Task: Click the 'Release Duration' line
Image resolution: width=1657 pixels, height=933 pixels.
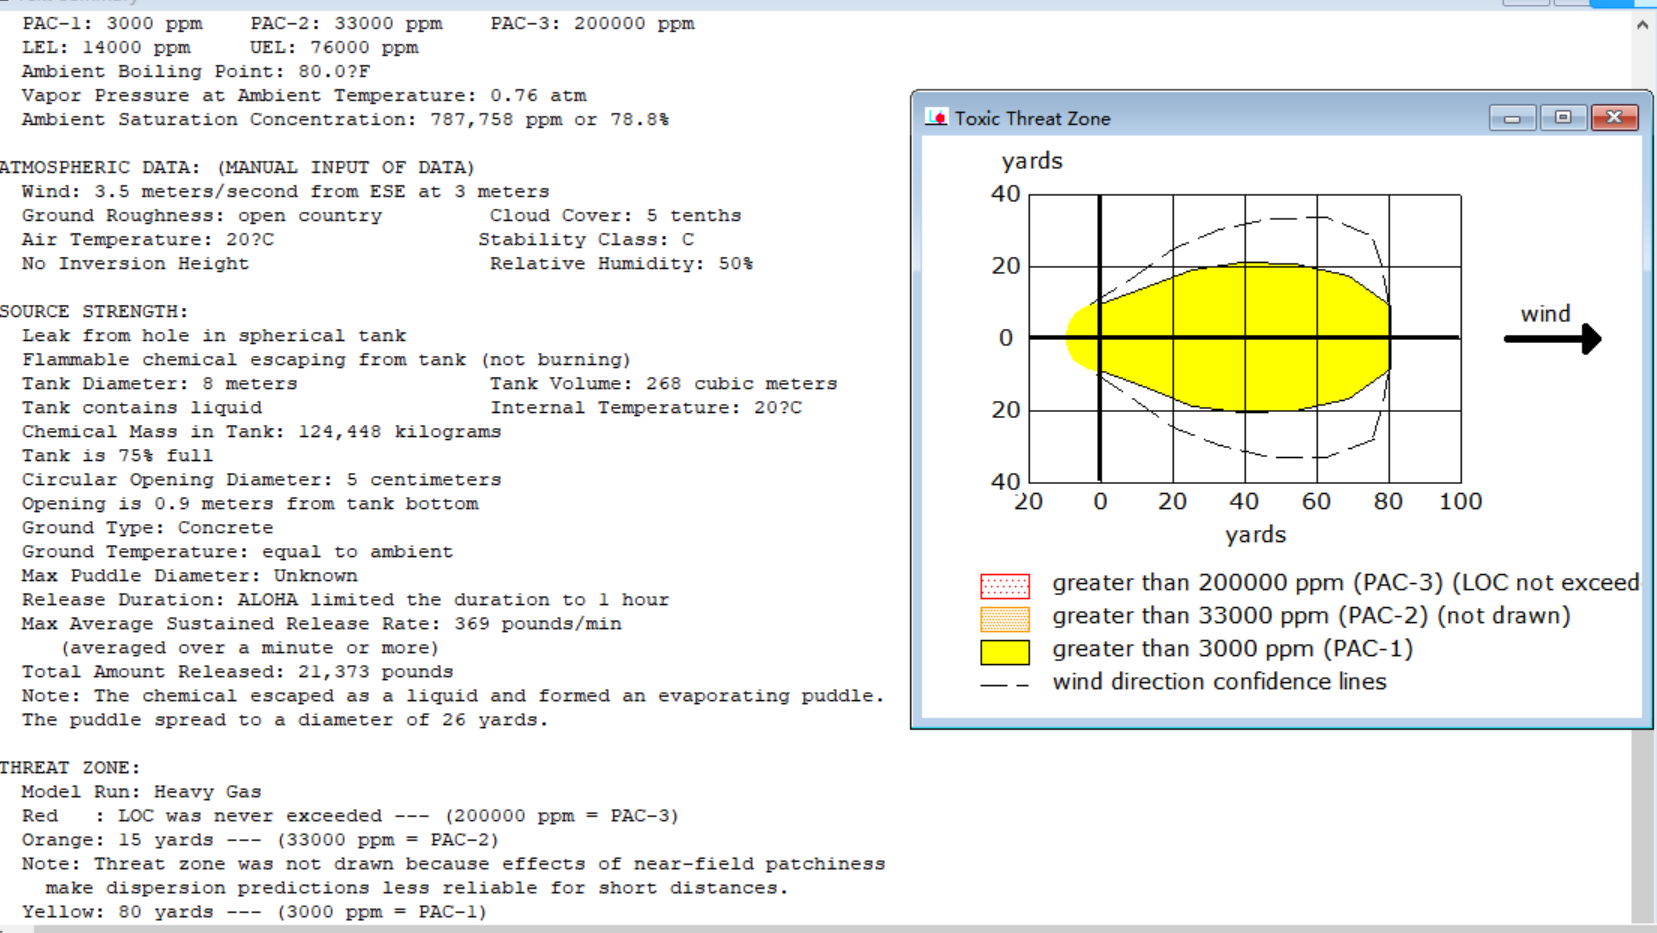Action: pos(346,599)
